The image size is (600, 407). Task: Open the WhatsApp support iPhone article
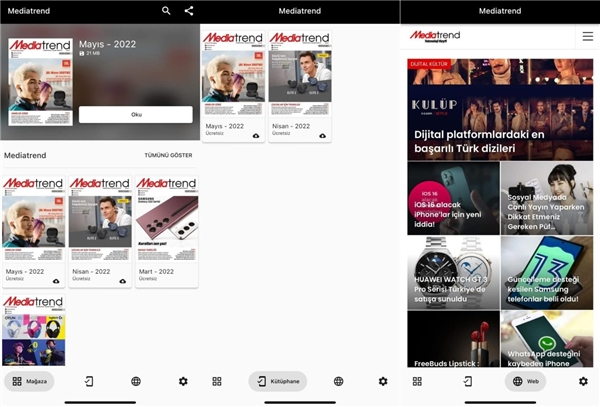click(x=547, y=339)
